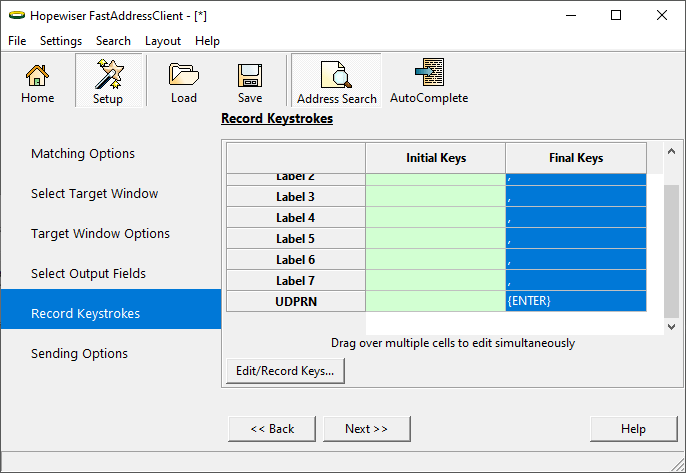Screen dimensions: 686x473
Task: Open the Settings menu
Action: pos(61,41)
